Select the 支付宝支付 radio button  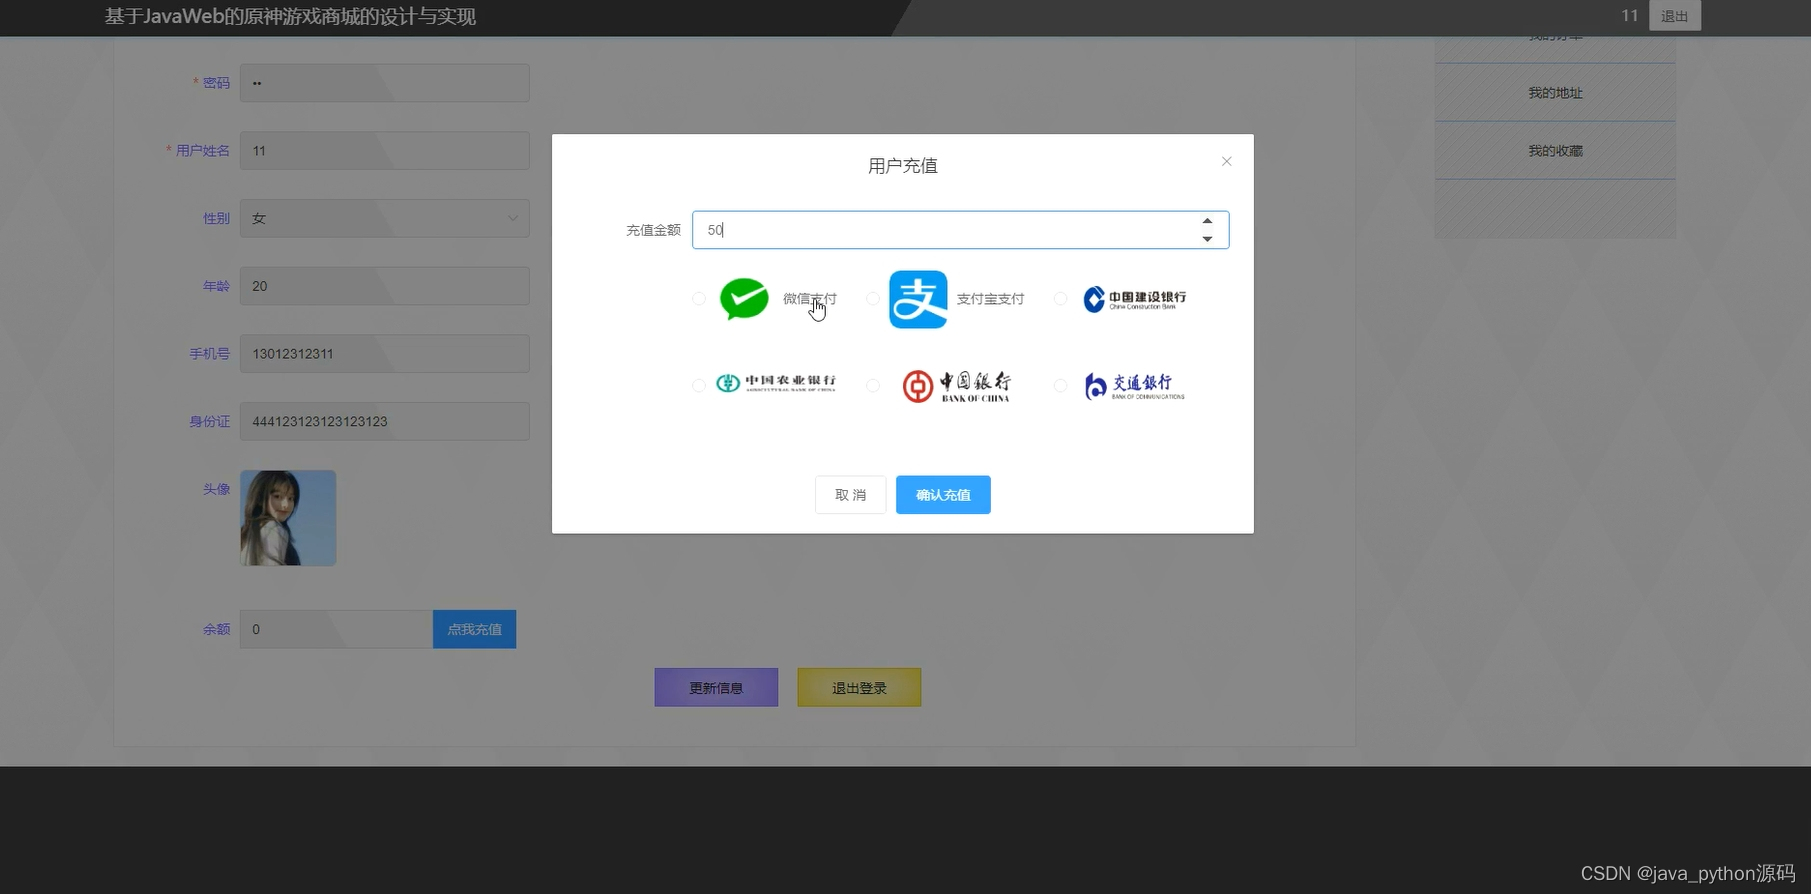(x=873, y=299)
